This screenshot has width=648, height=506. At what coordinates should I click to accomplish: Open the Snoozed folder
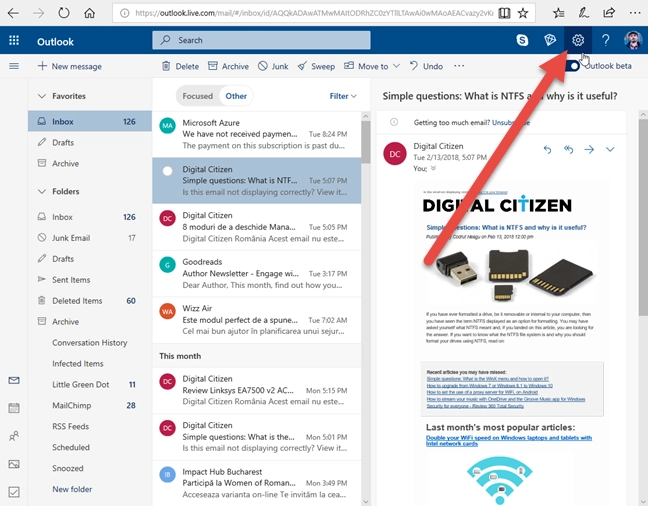pyautogui.click(x=90, y=468)
